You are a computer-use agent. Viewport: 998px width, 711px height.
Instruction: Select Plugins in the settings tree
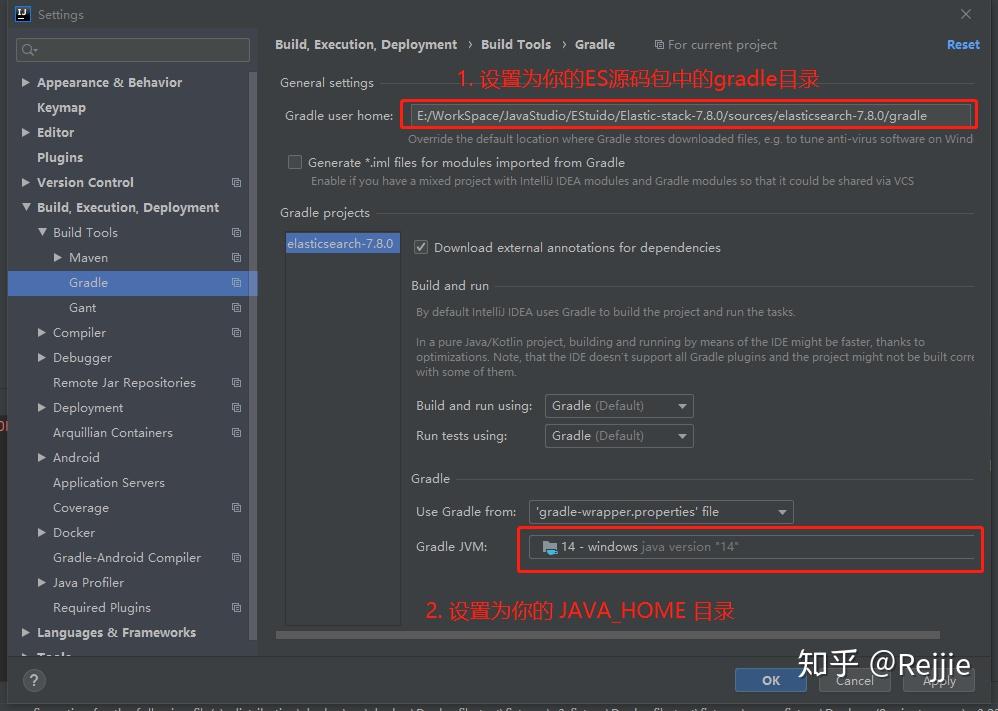point(60,157)
